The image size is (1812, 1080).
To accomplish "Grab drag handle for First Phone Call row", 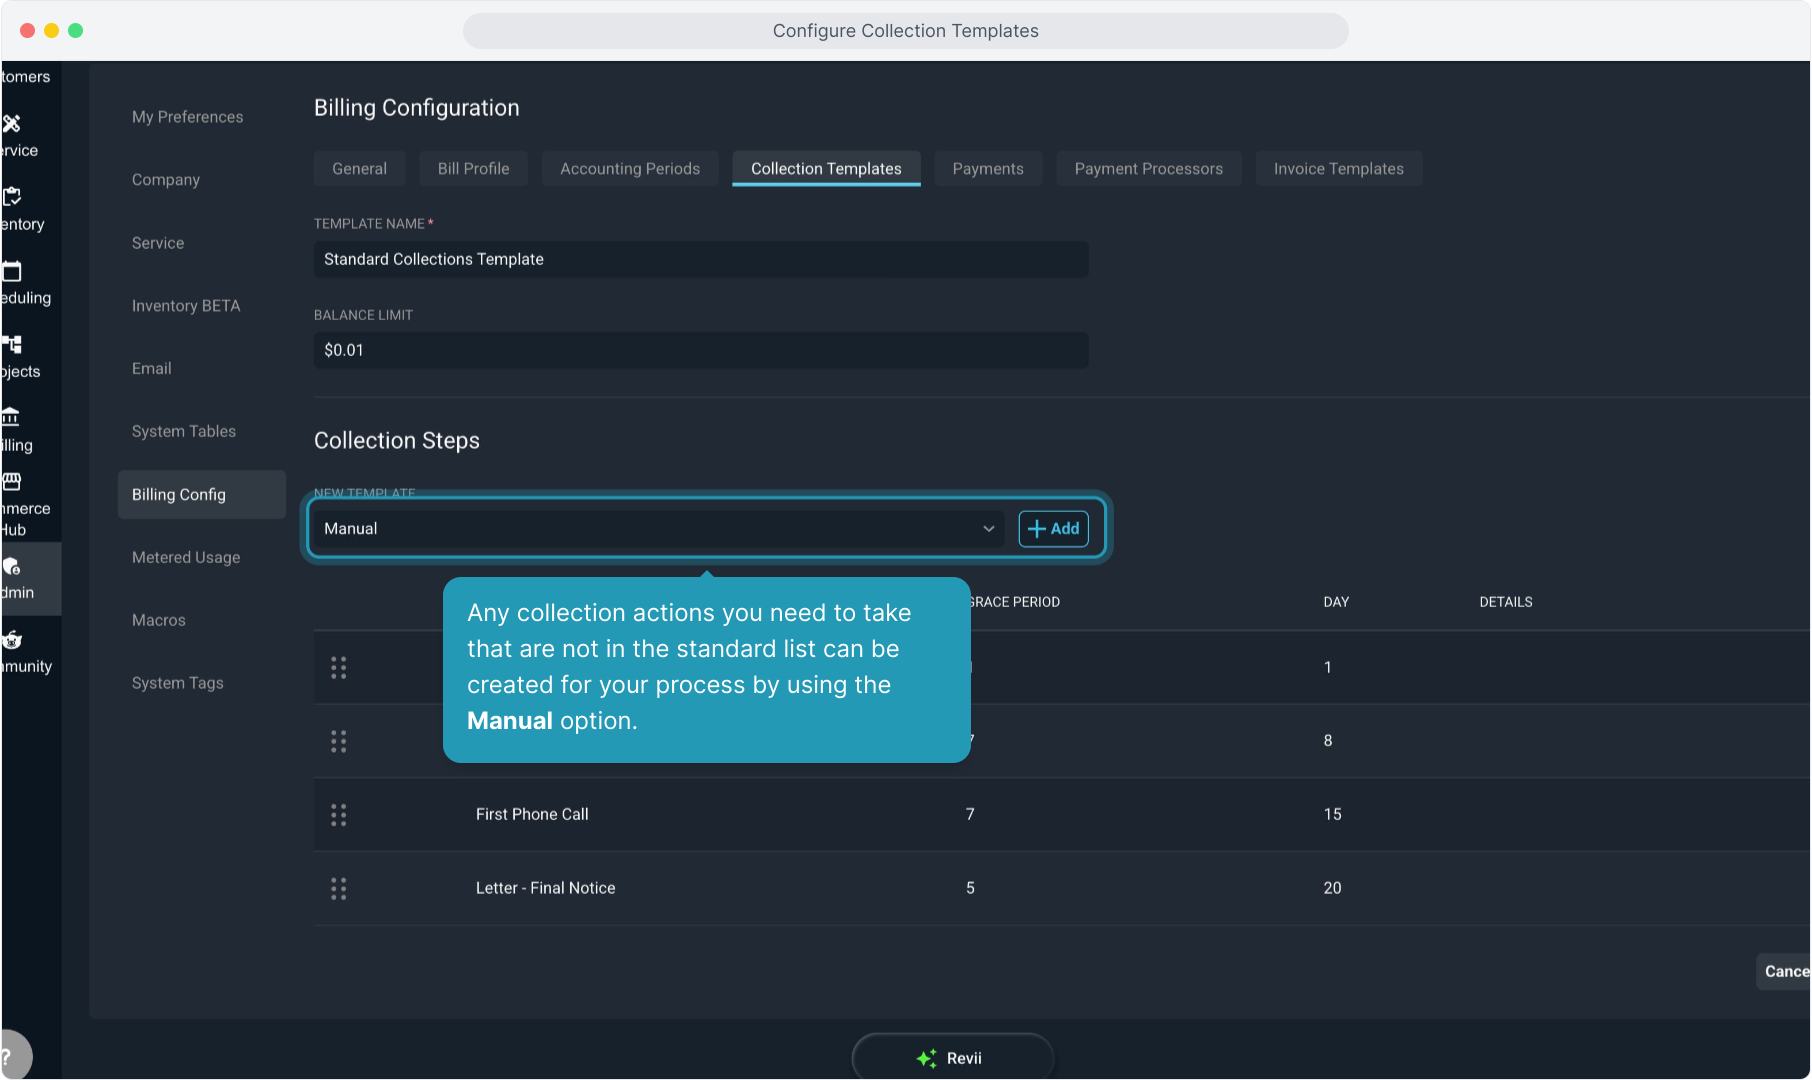I will point(339,815).
